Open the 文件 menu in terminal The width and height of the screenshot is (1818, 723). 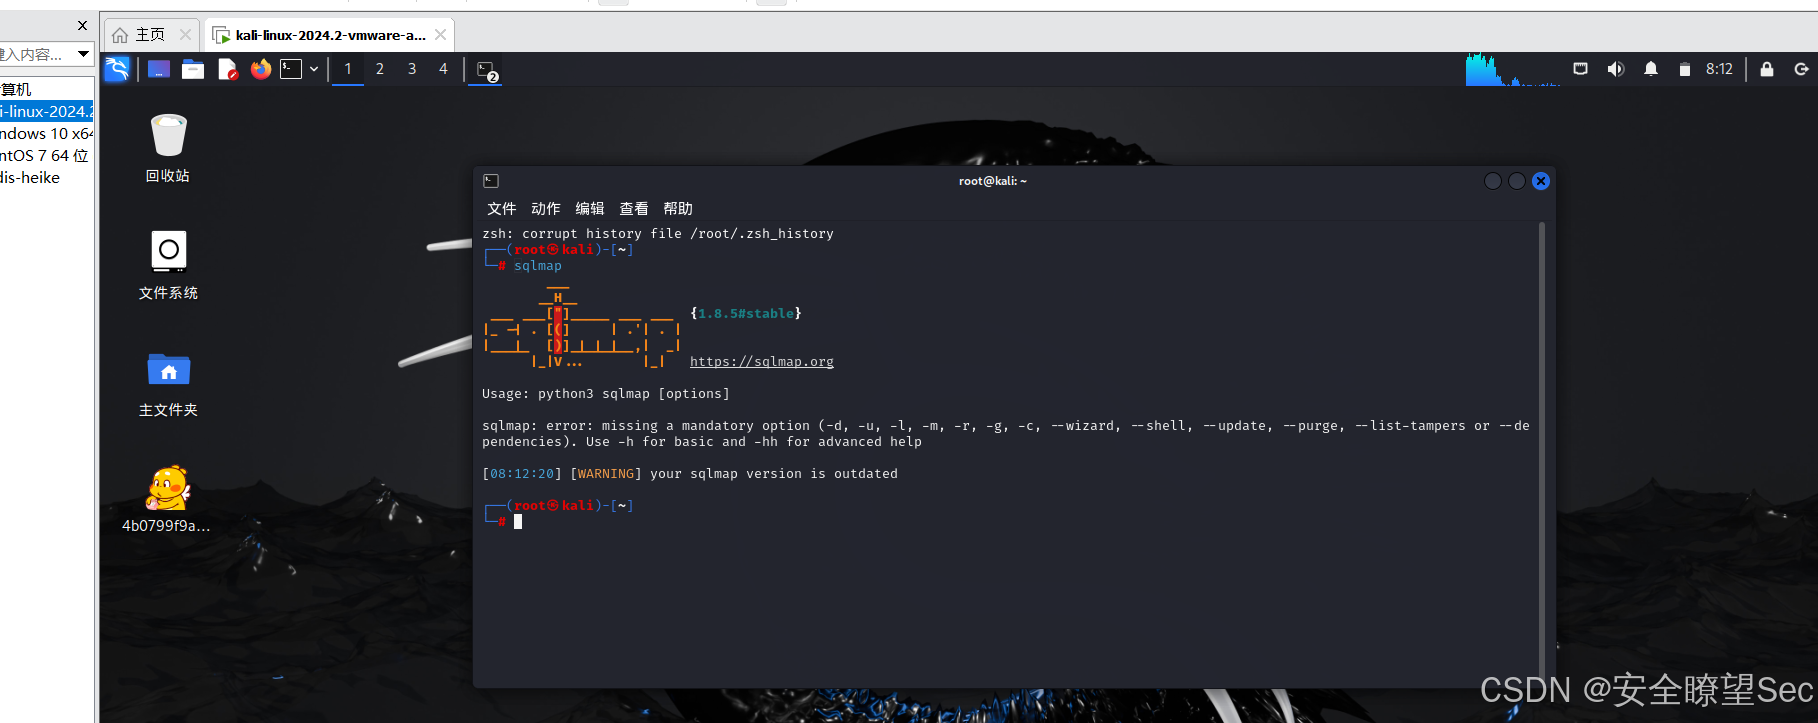[x=502, y=208]
